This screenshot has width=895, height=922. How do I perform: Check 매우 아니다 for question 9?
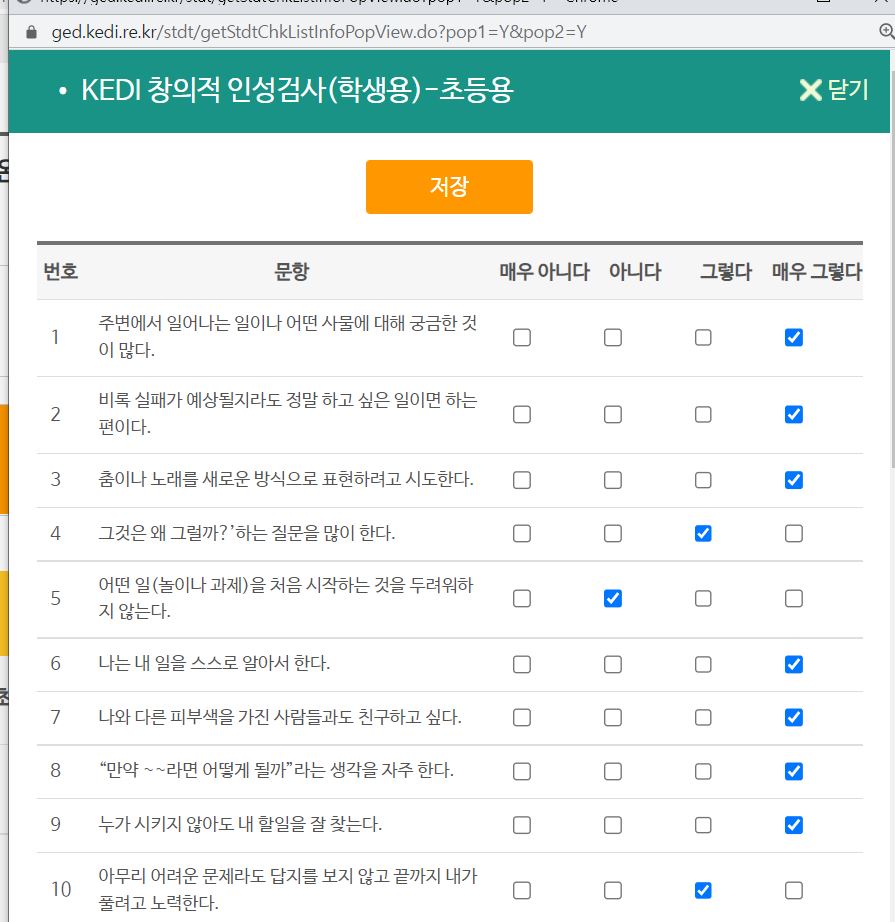click(522, 825)
